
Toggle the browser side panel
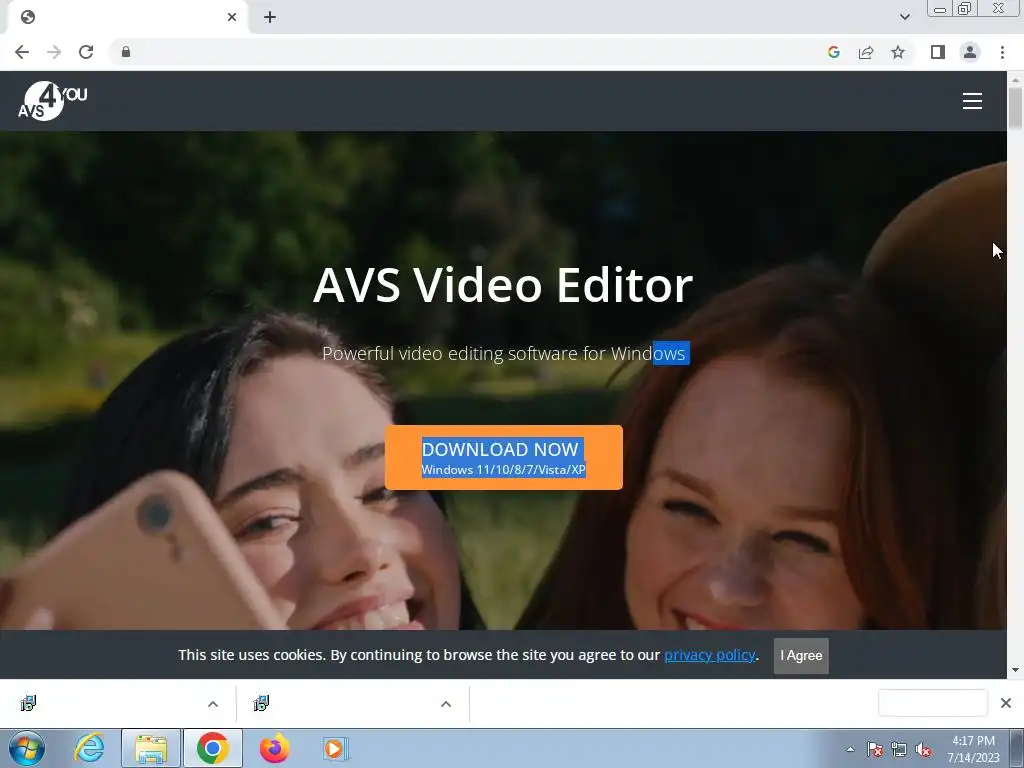pos(938,52)
